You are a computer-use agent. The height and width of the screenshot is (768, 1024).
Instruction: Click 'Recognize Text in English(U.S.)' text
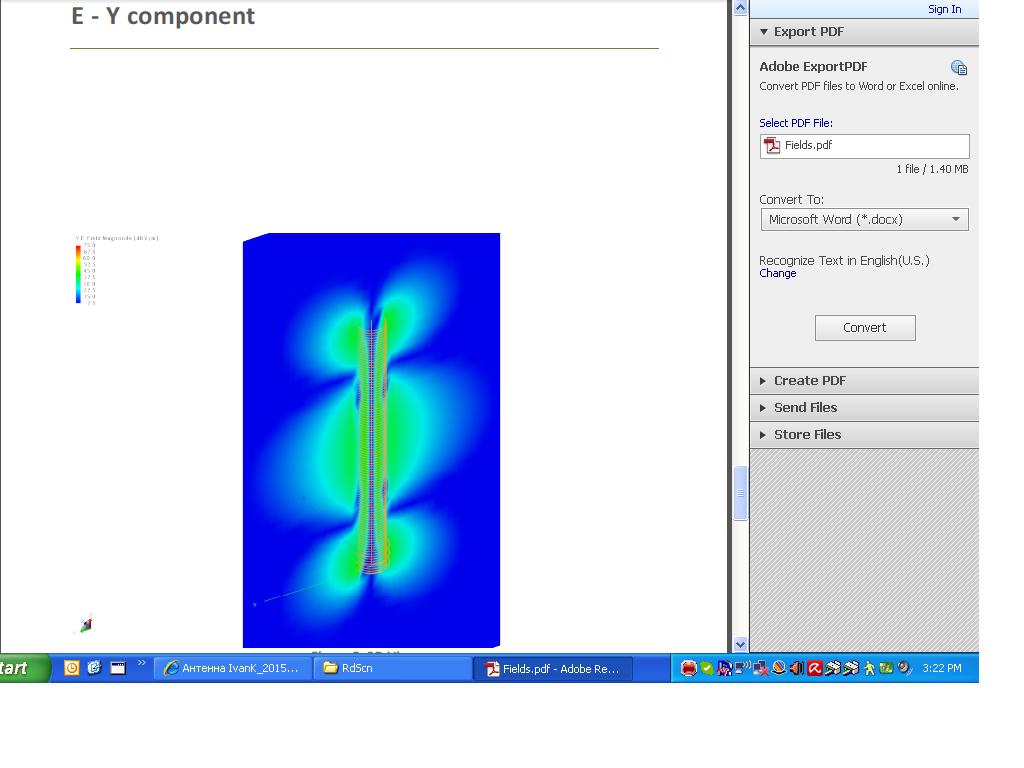coord(844,261)
